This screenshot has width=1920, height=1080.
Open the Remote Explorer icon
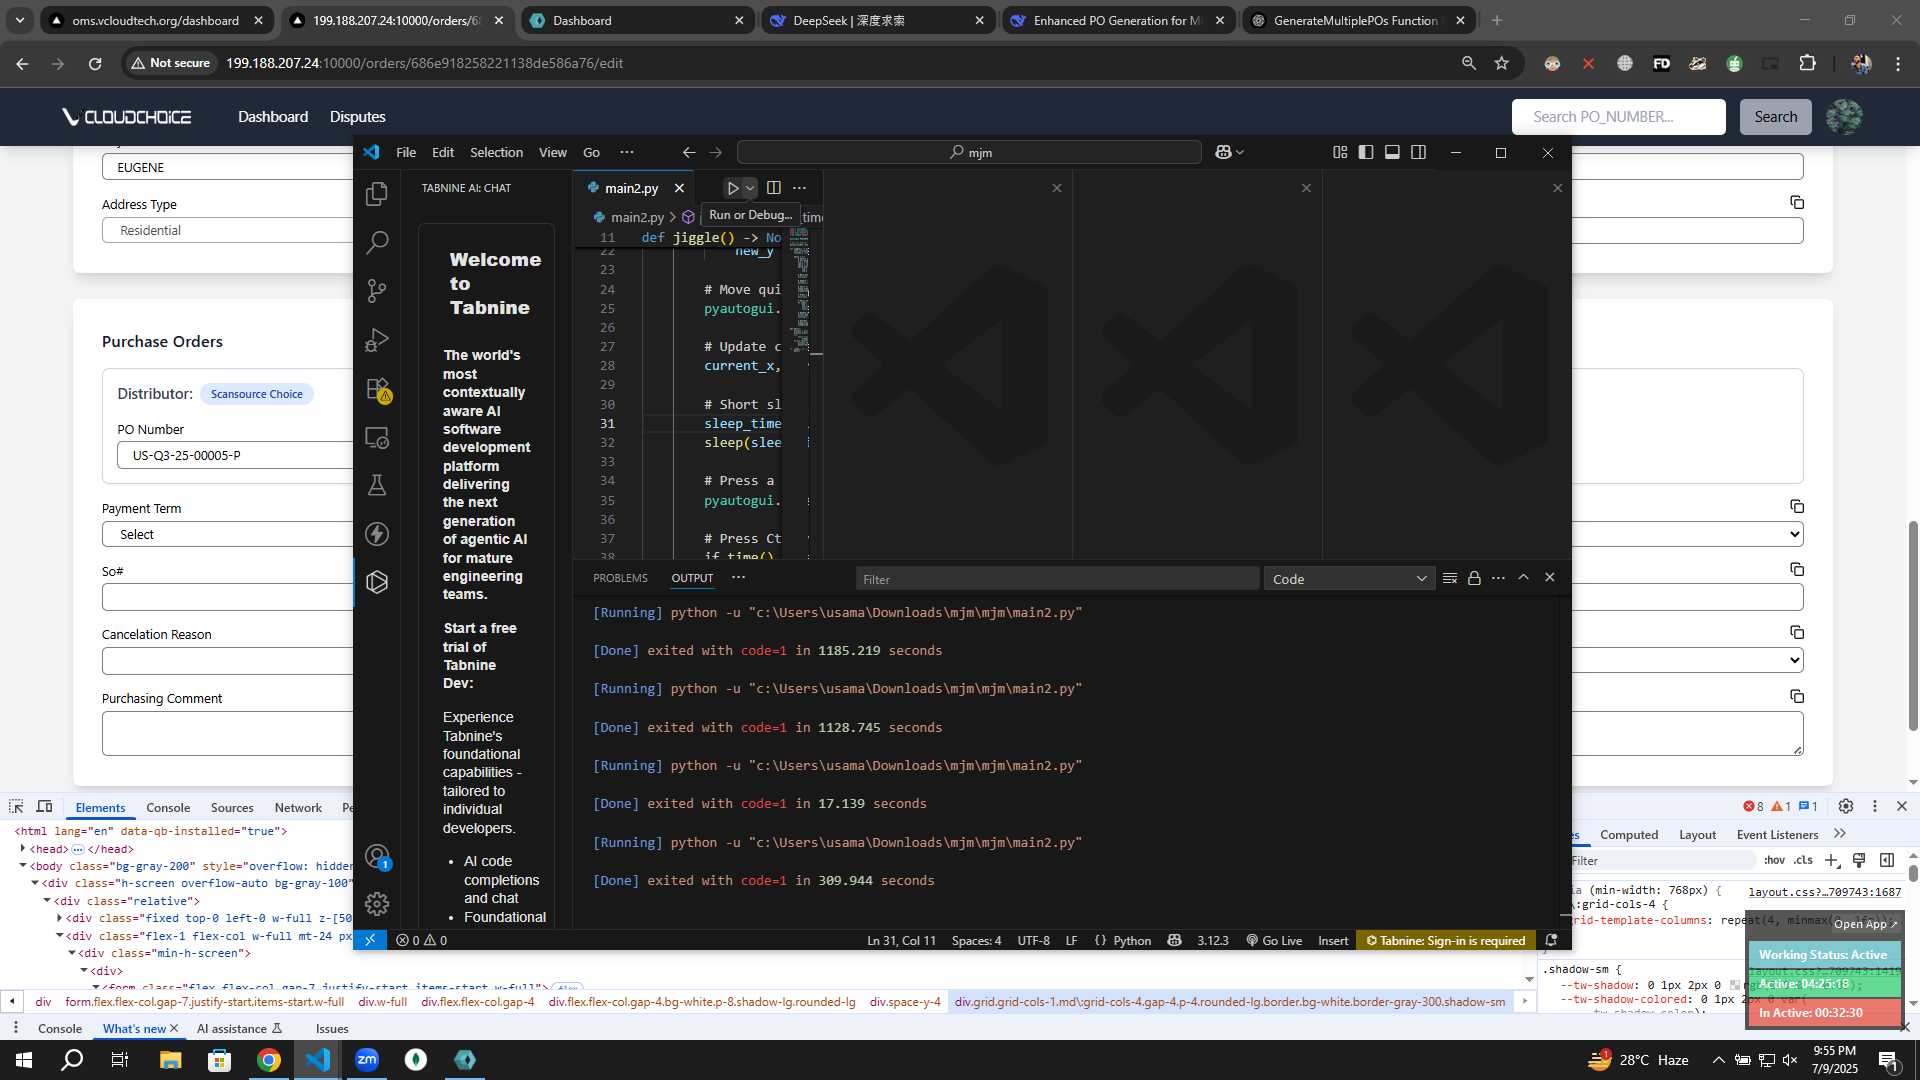[x=377, y=437]
